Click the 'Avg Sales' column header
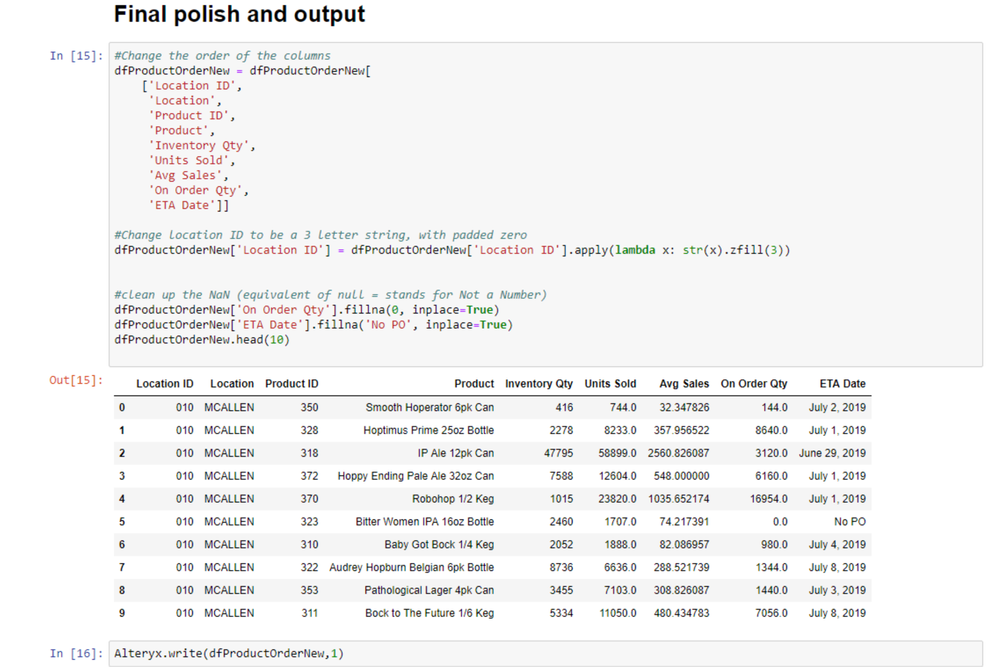 click(x=684, y=384)
